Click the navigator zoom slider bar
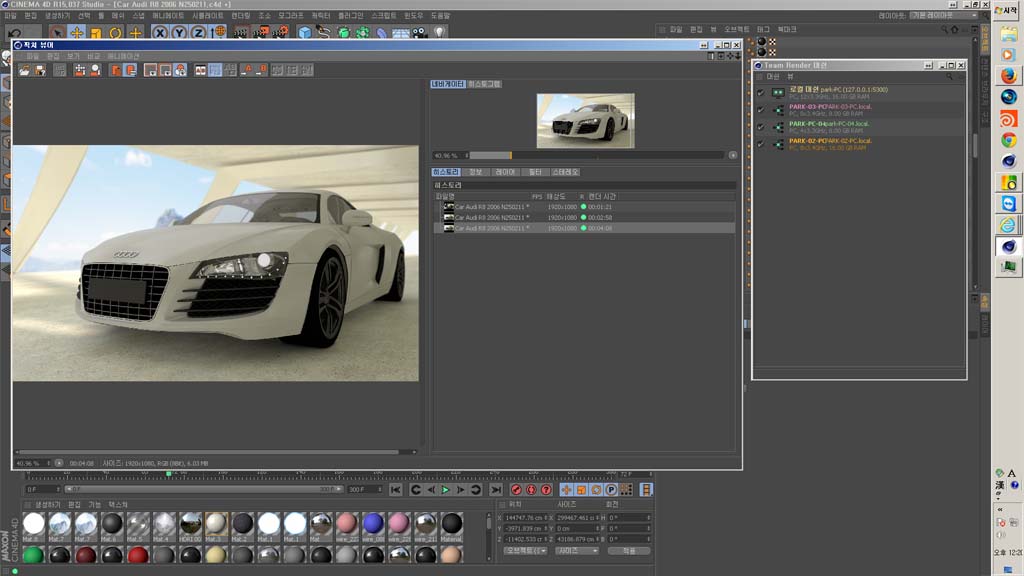 tap(596, 155)
